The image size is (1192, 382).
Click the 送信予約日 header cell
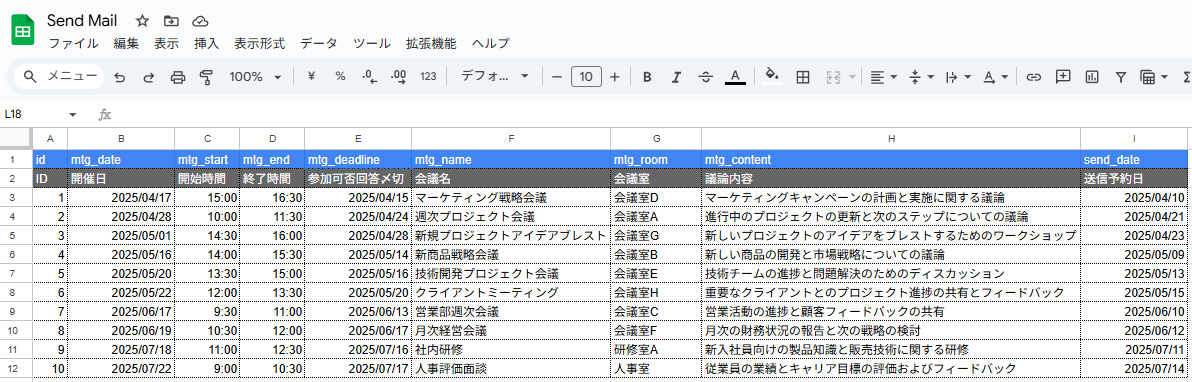pos(1133,179)
